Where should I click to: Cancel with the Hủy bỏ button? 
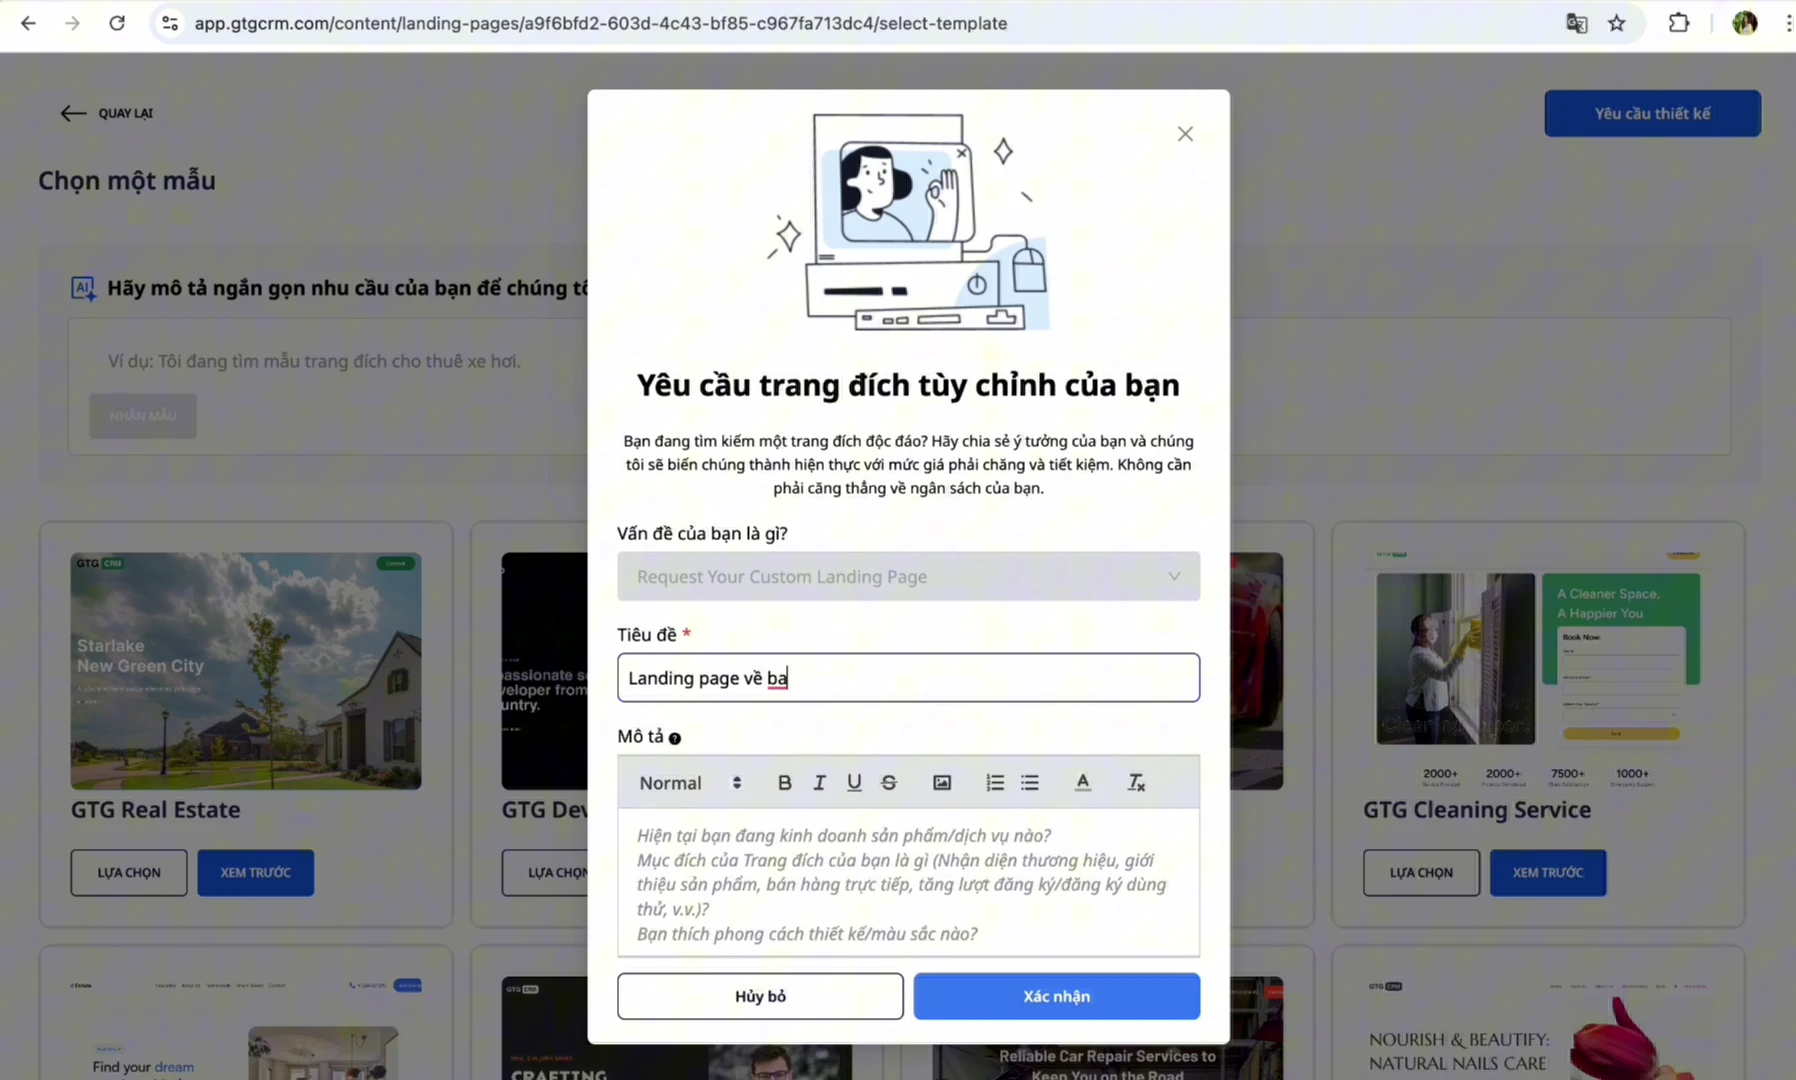click(x=760, y=996)
